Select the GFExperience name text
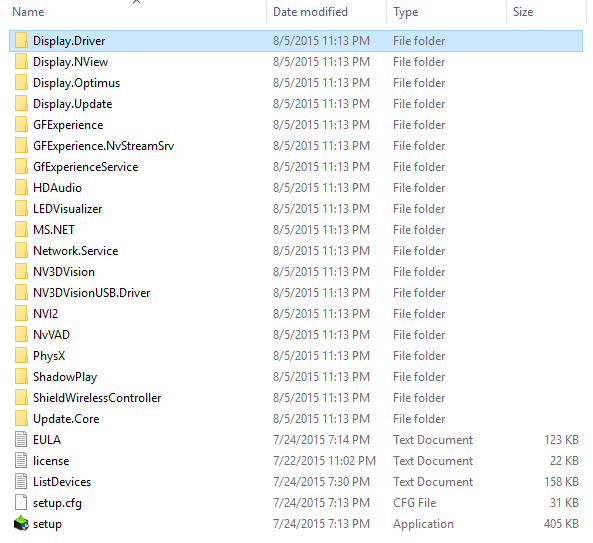The height and width of the screenshot is (543, 593). (68, 125)
